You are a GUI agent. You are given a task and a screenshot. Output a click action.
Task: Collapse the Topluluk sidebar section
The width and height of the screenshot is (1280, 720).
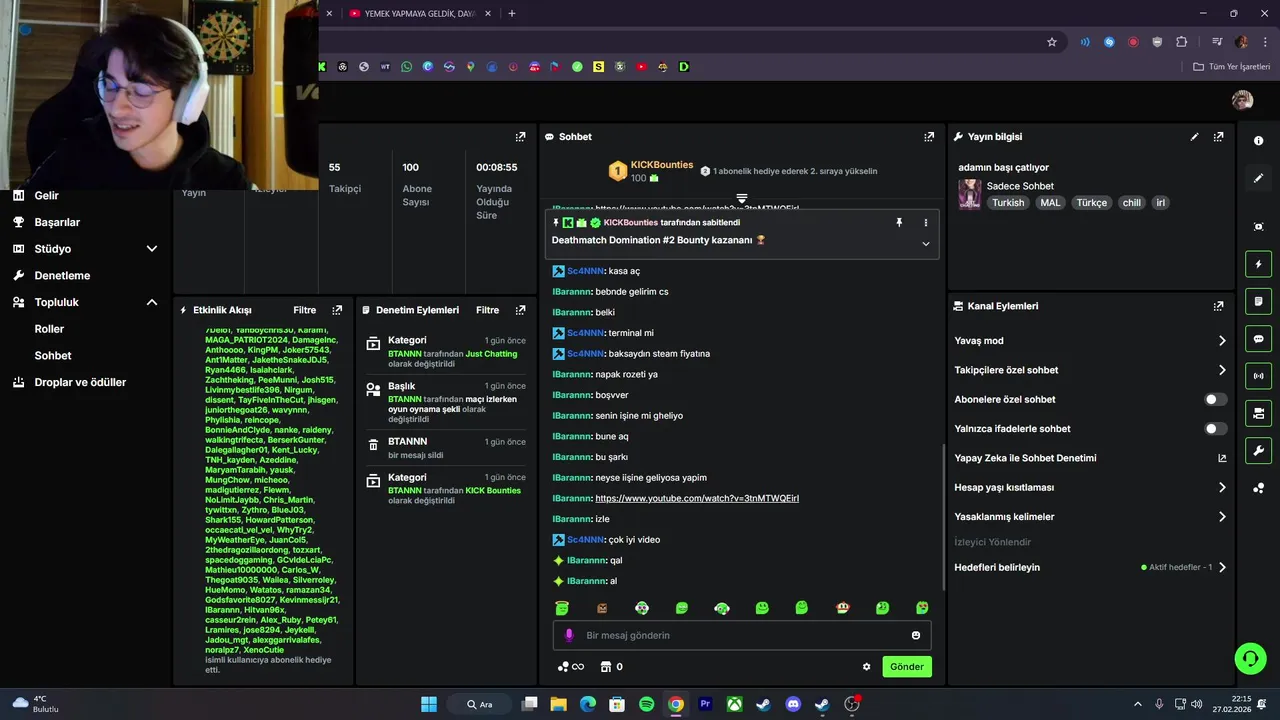click(152, 302)
